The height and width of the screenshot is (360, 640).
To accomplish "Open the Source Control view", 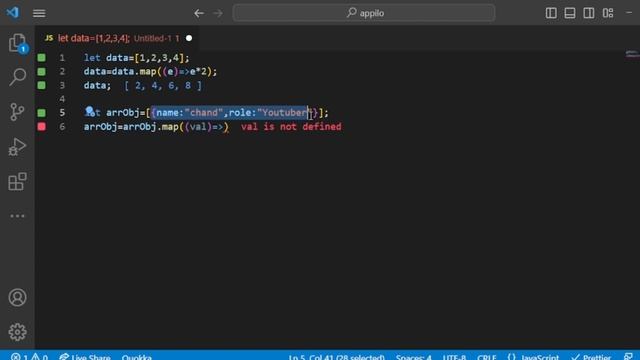I will point(17,111).
